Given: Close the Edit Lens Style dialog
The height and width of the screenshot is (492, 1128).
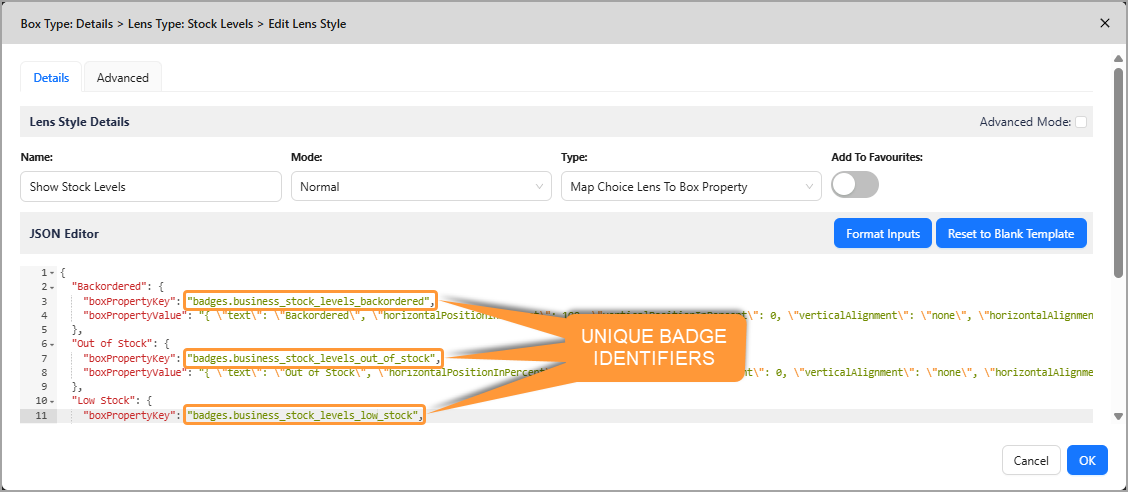Looking at the screenshot, I should tap(1104, 23).
